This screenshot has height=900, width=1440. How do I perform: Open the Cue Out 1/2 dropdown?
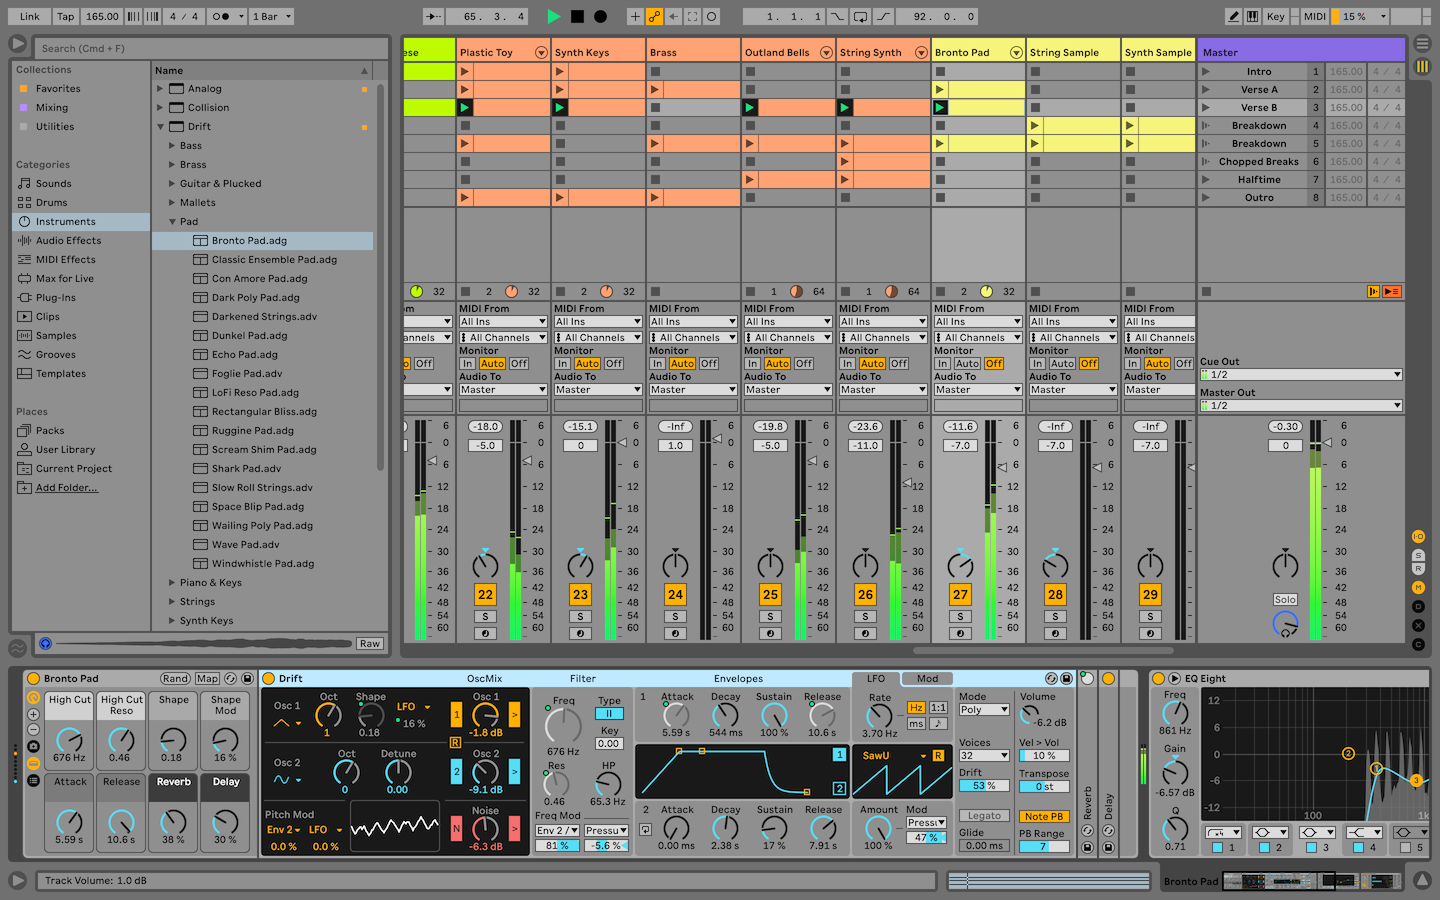click(x=1301, y=375)
